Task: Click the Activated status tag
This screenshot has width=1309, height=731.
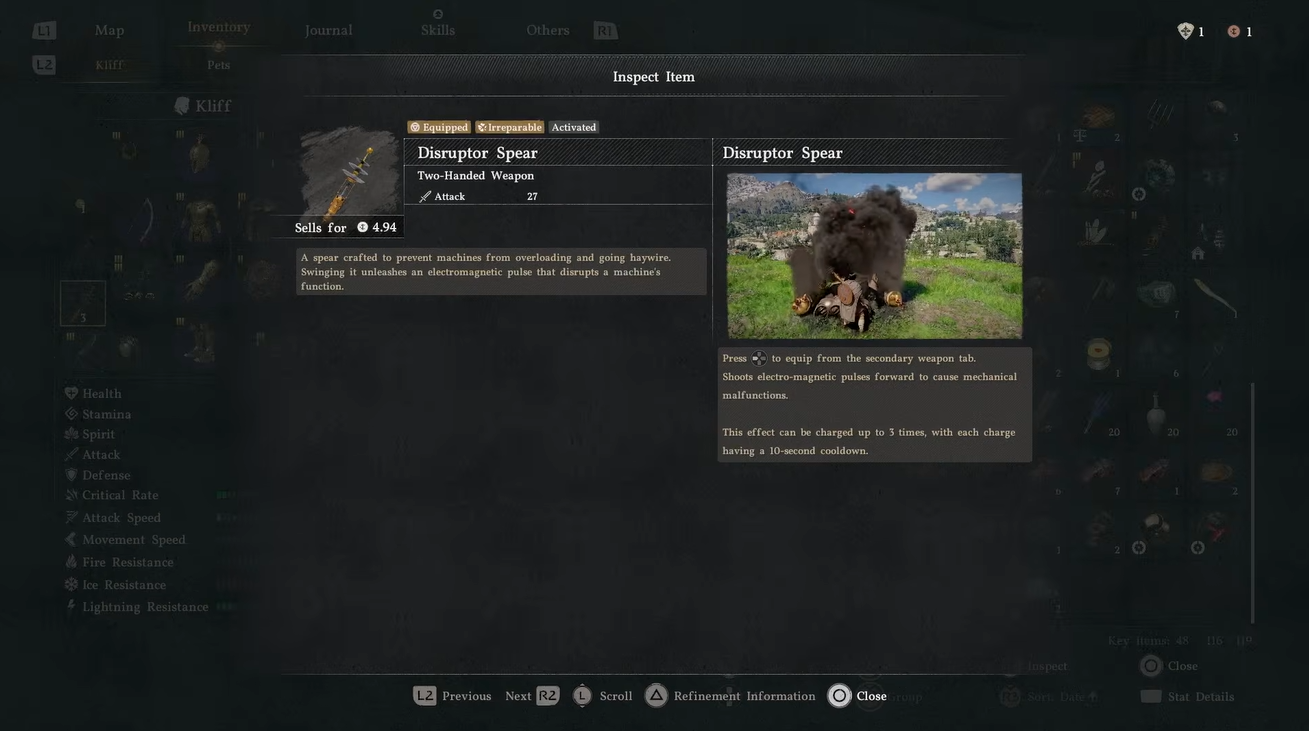Action: pos(574,127)
